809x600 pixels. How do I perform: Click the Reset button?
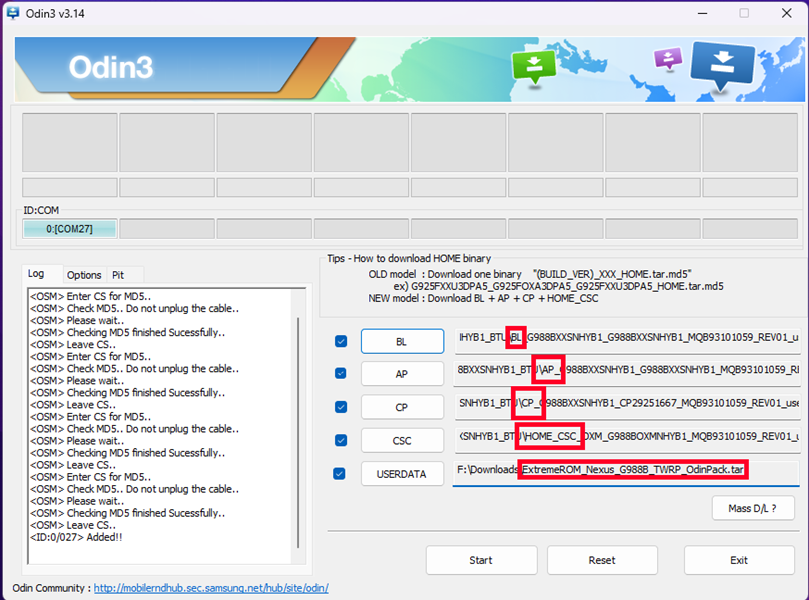point(602,560)
